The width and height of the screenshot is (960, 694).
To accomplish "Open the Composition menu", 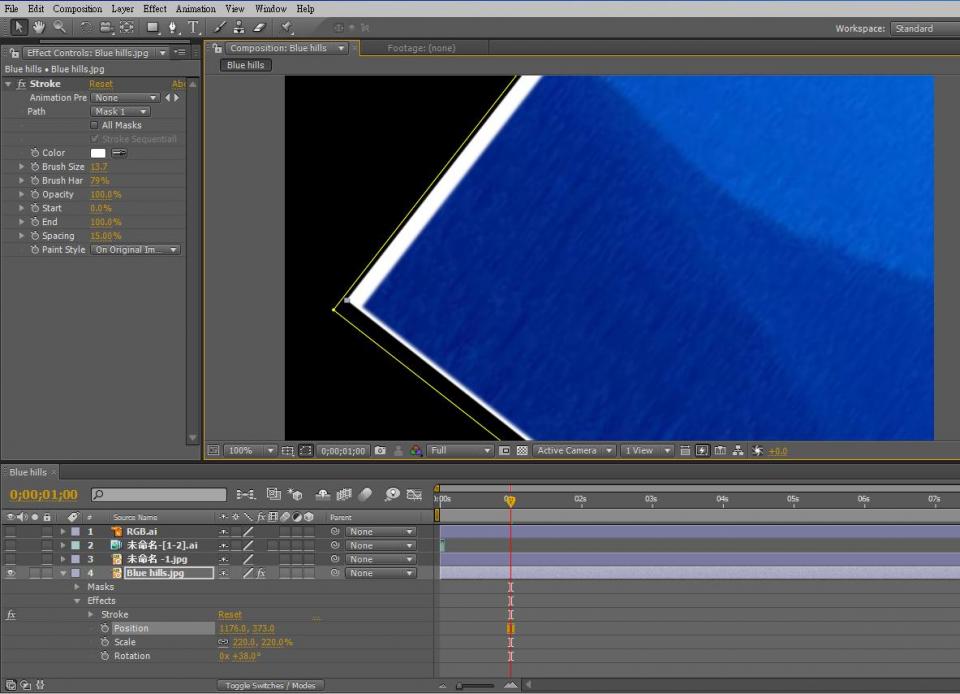I will 77,8.
